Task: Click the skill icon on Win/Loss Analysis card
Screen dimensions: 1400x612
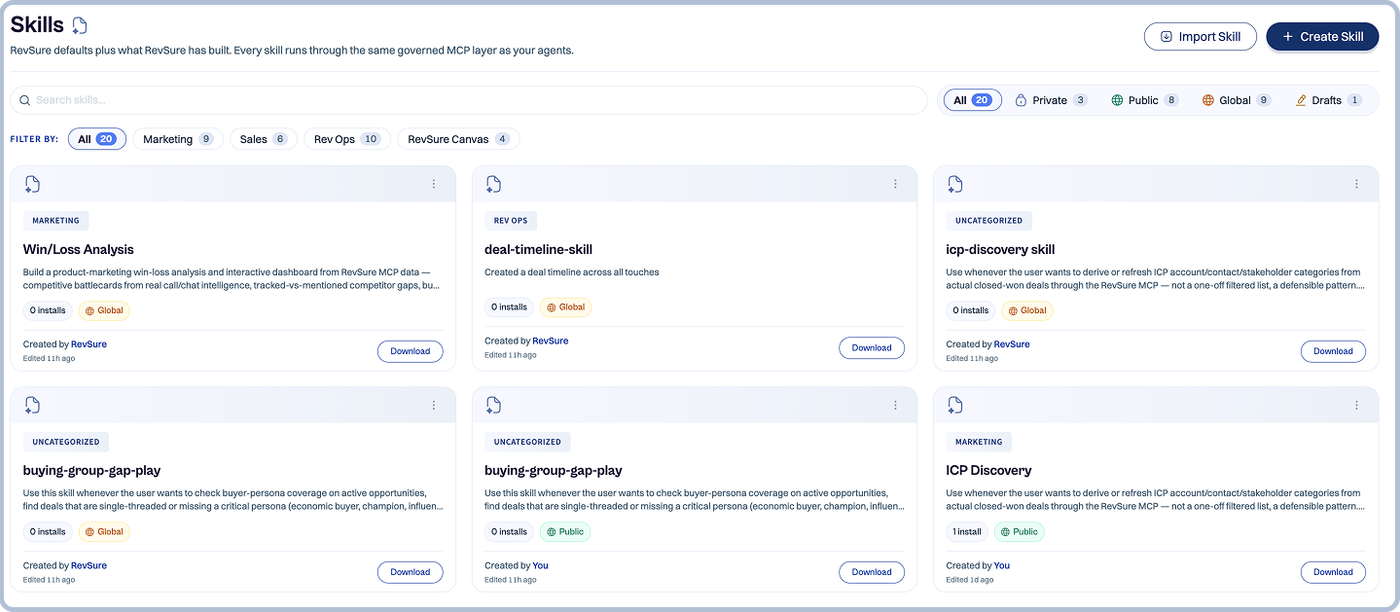Action: pos(32,184)
